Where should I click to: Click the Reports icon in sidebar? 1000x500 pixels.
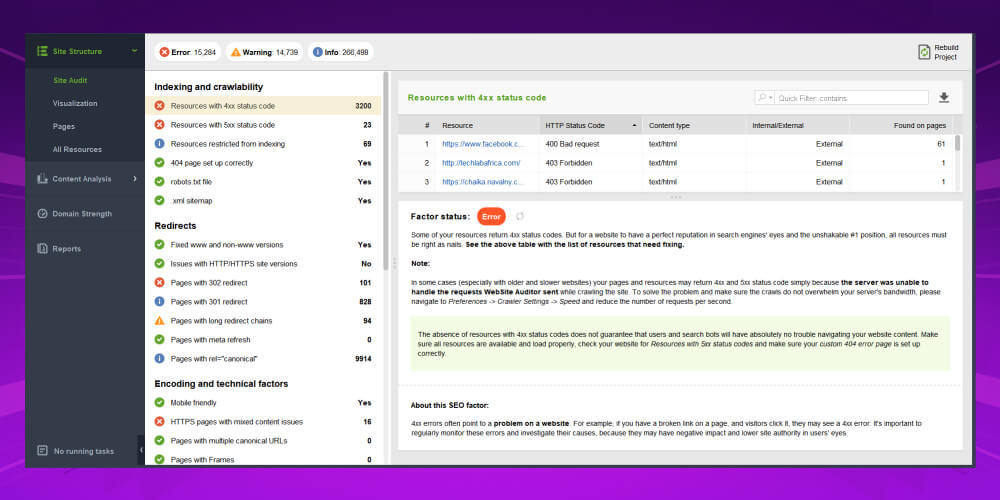pyautogui.click(x=42, y=249)
